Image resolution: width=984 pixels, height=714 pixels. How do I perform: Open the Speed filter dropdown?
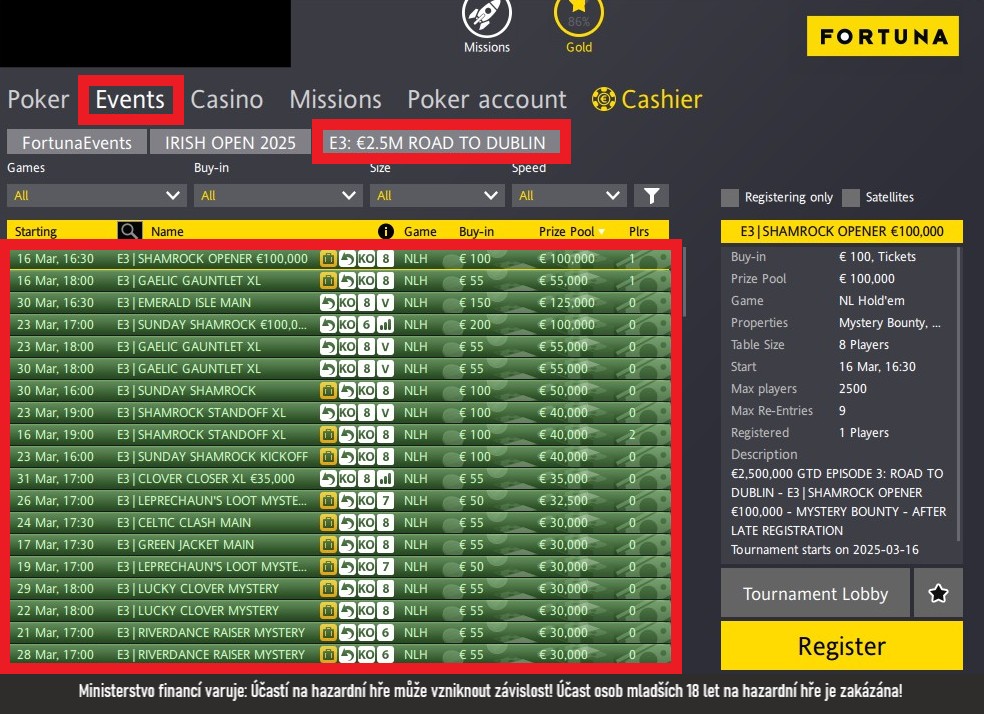[x=569, y=196]
